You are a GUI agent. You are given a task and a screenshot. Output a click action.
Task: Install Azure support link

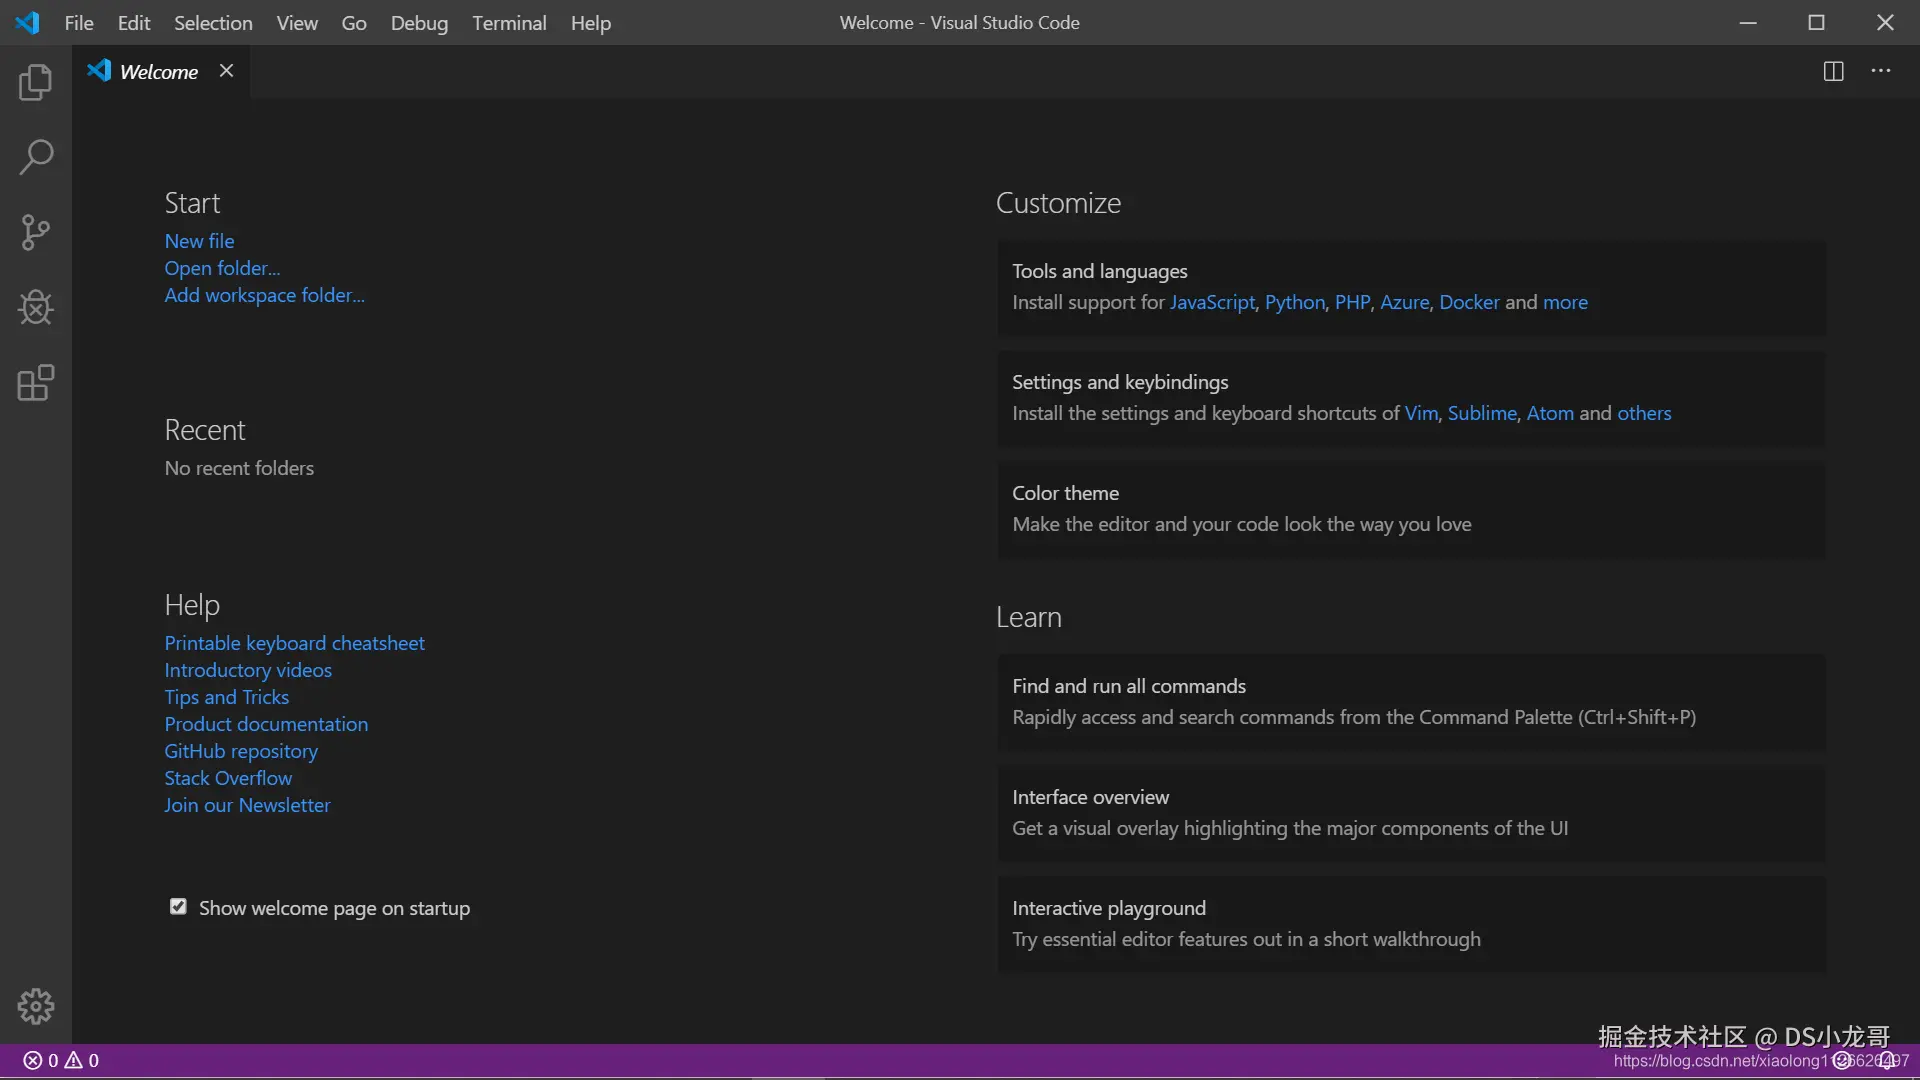coord(1405,302)
